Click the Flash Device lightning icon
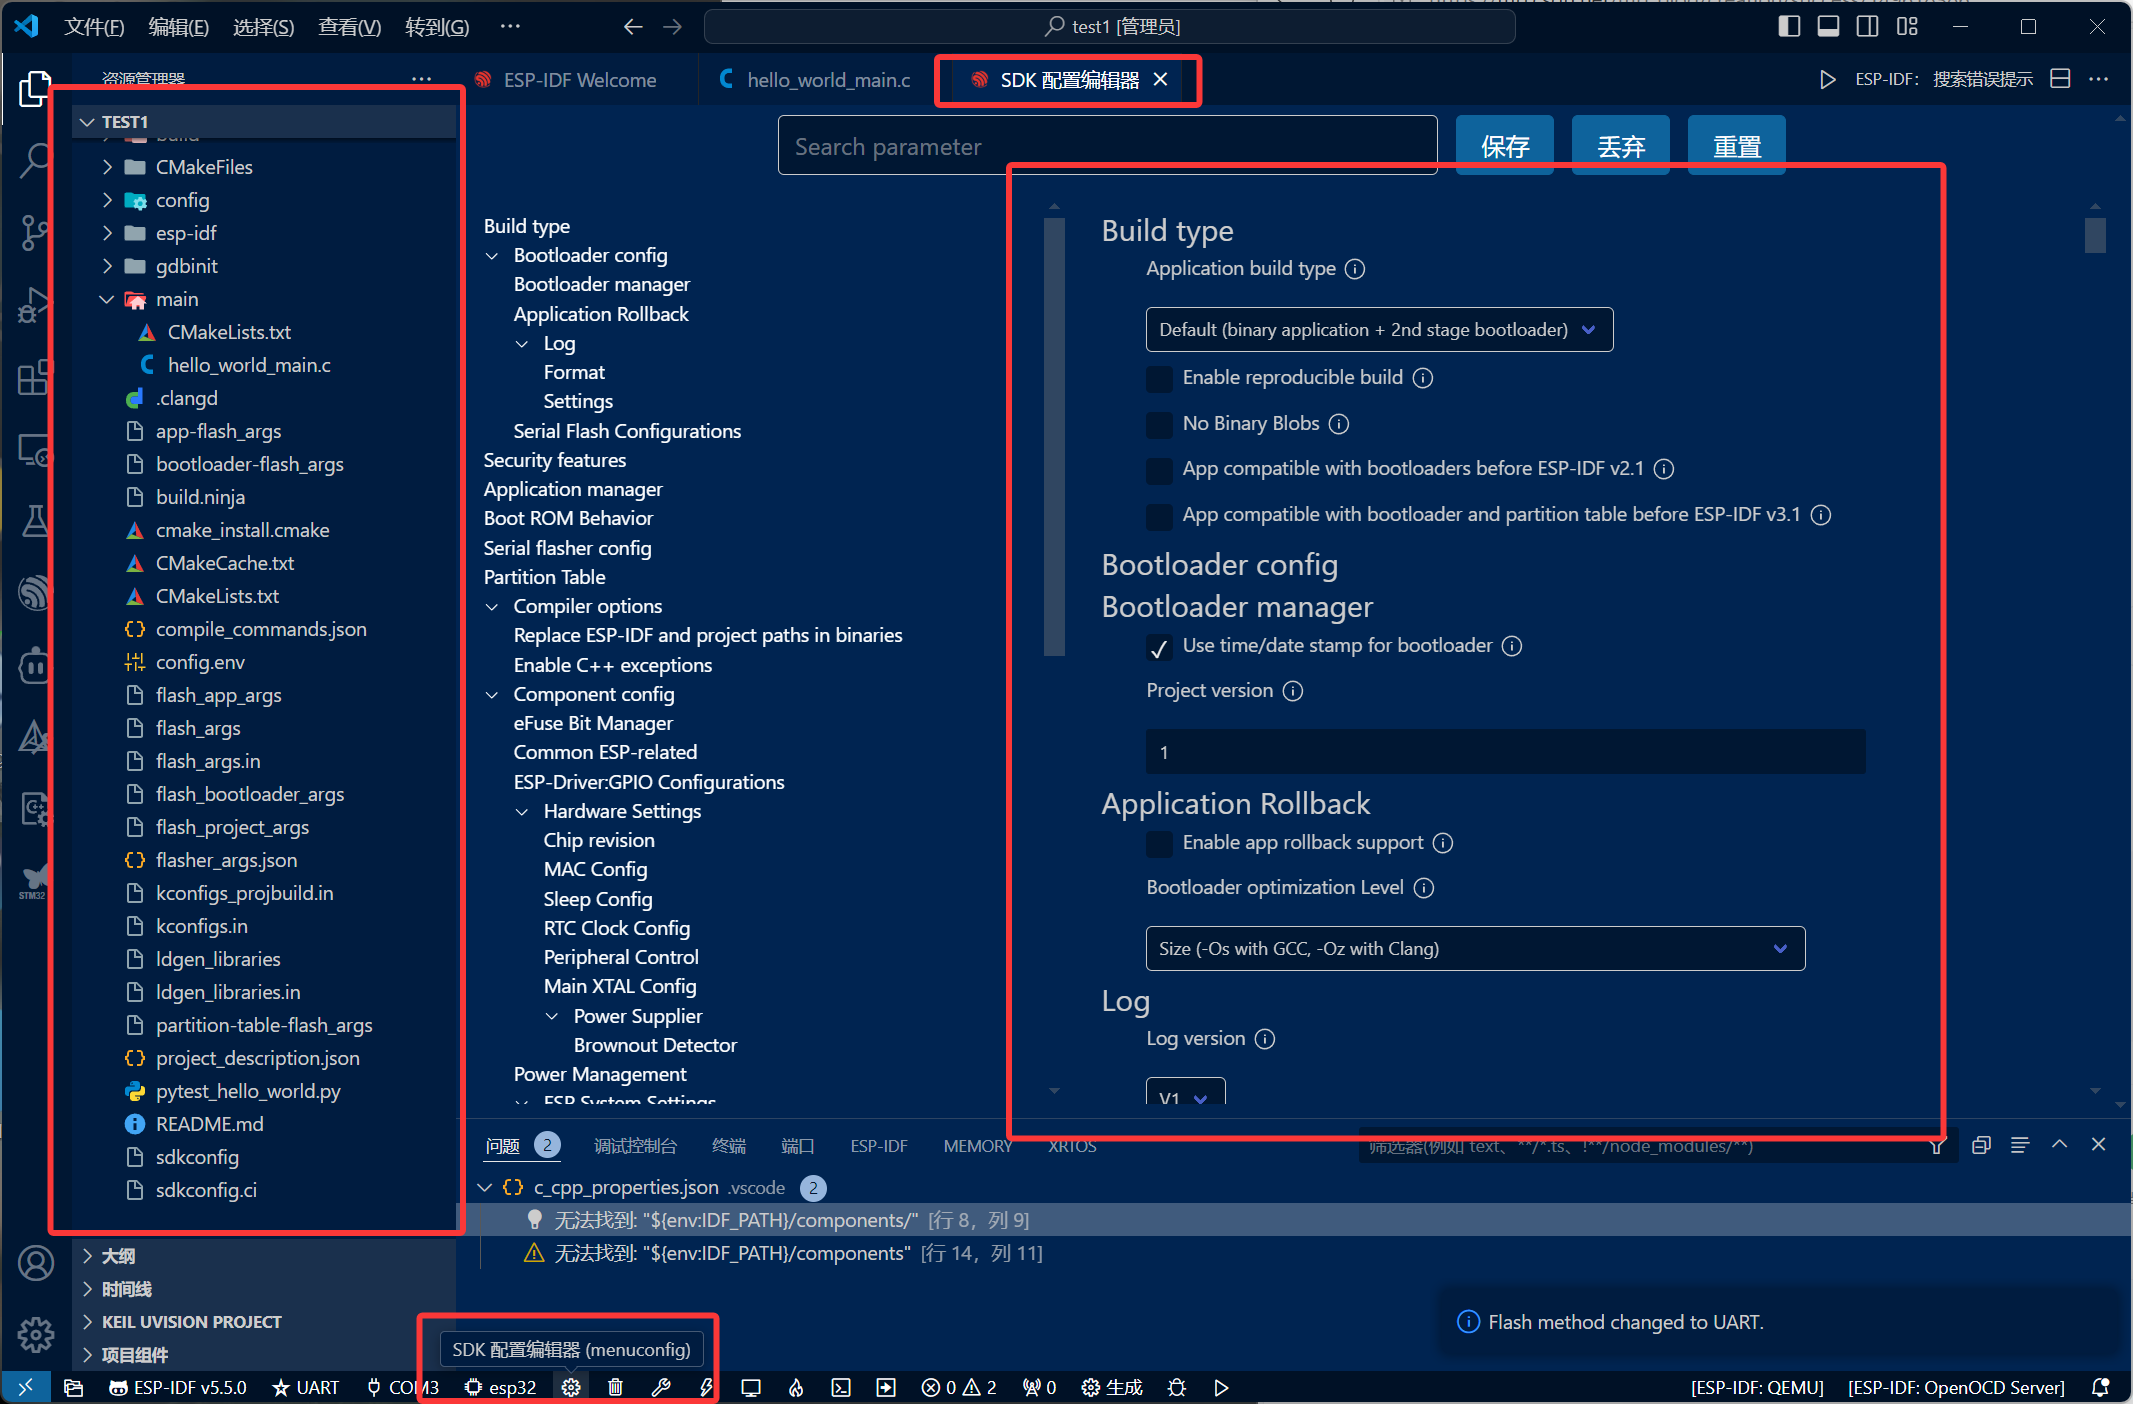Viewport: 2133px width, 1404px height. pos(706,1387)
